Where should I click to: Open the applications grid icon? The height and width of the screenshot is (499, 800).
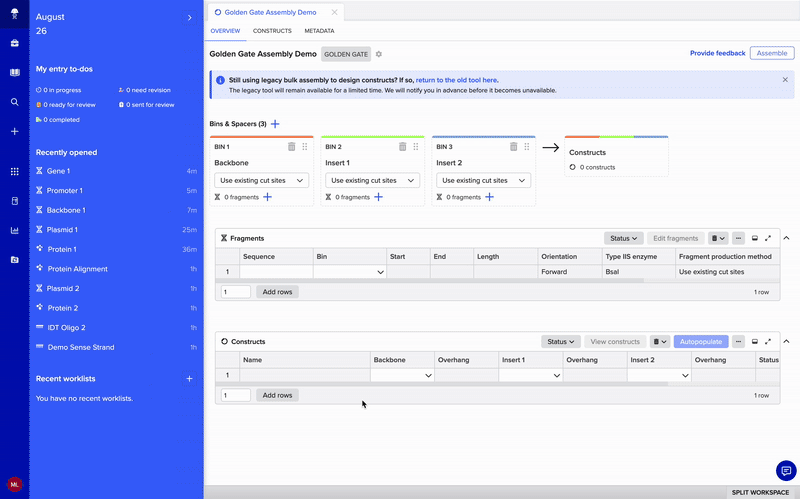(14, 171)
